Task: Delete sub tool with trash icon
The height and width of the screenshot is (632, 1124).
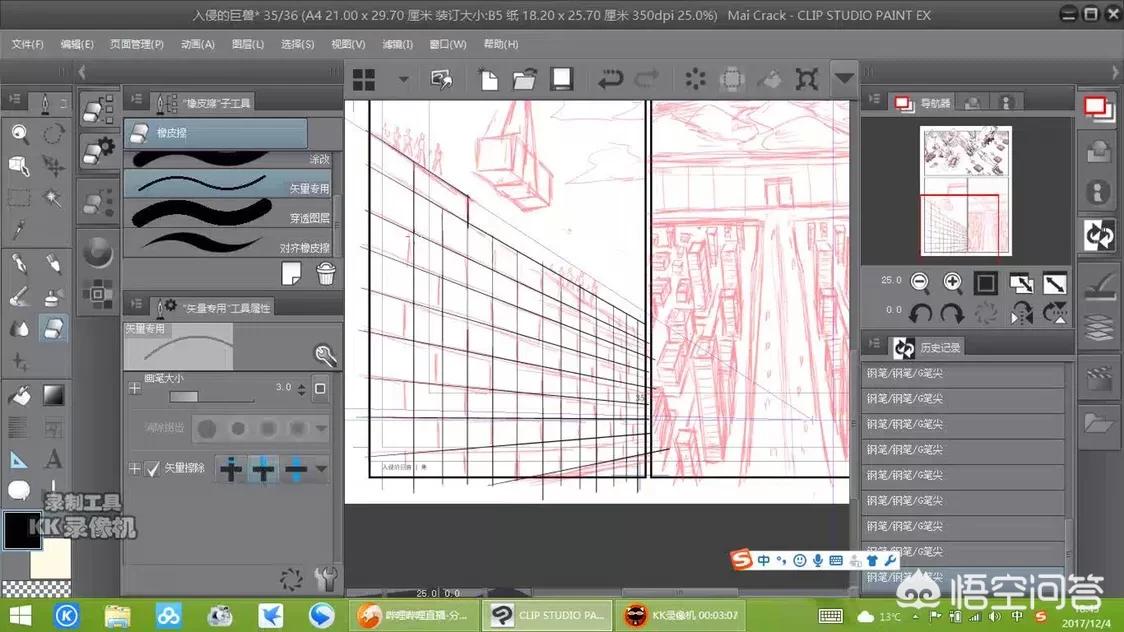Action: [325, 274]
